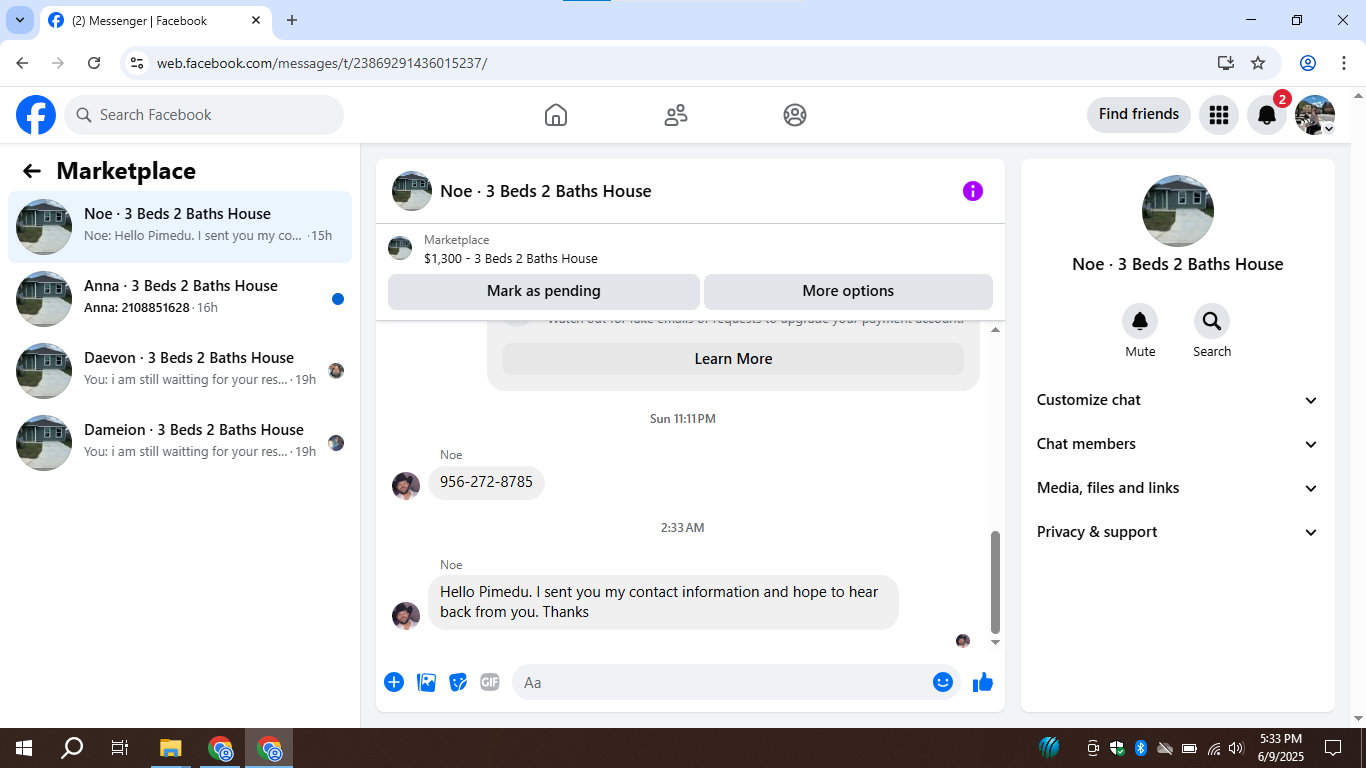1366x768 pixels.
Task: Open Task View on taskbar
Action: tap(120, 748)
